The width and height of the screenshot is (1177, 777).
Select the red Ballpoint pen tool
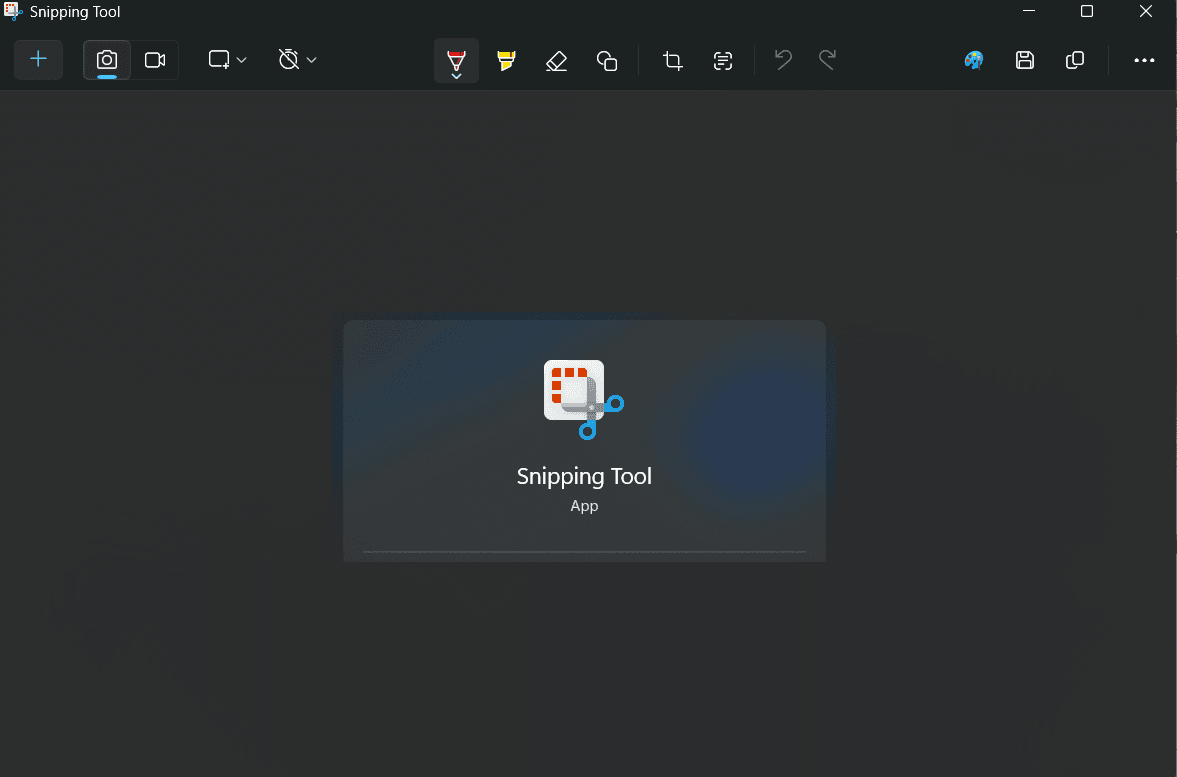pyautogui.click(x=456, y=60)
